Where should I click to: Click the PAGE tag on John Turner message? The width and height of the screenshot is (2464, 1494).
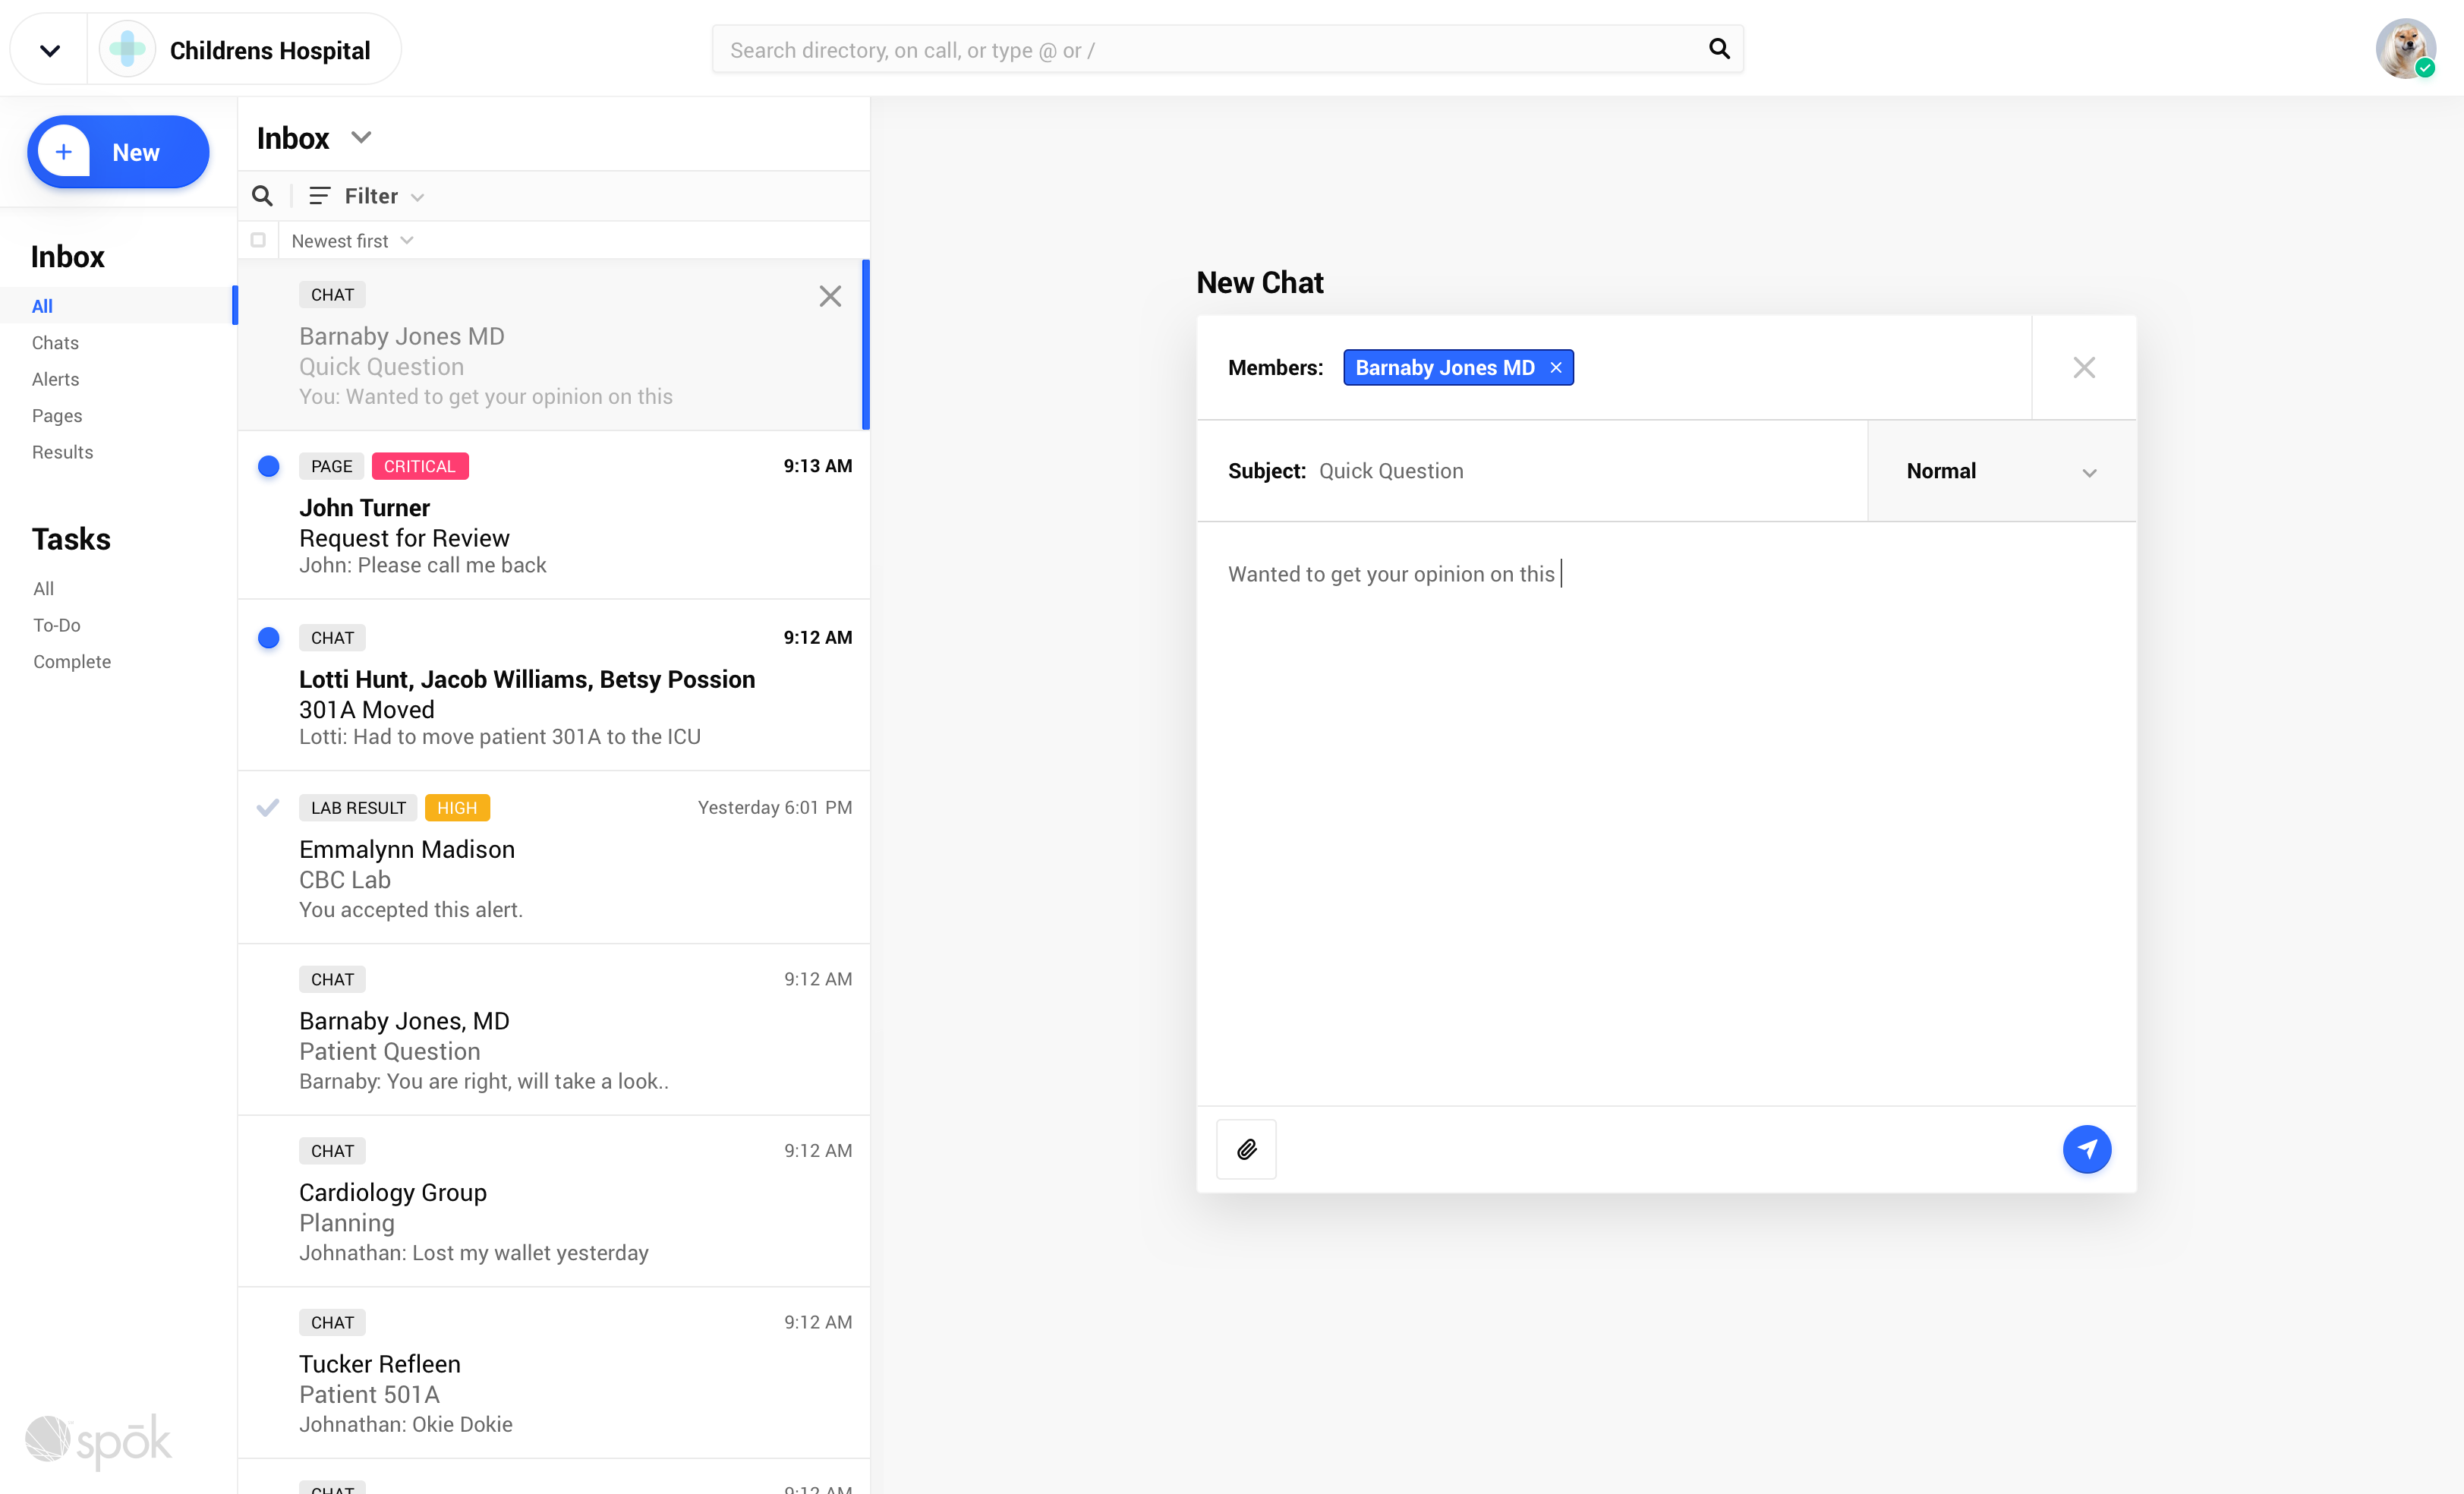click(x=331, y=466)
